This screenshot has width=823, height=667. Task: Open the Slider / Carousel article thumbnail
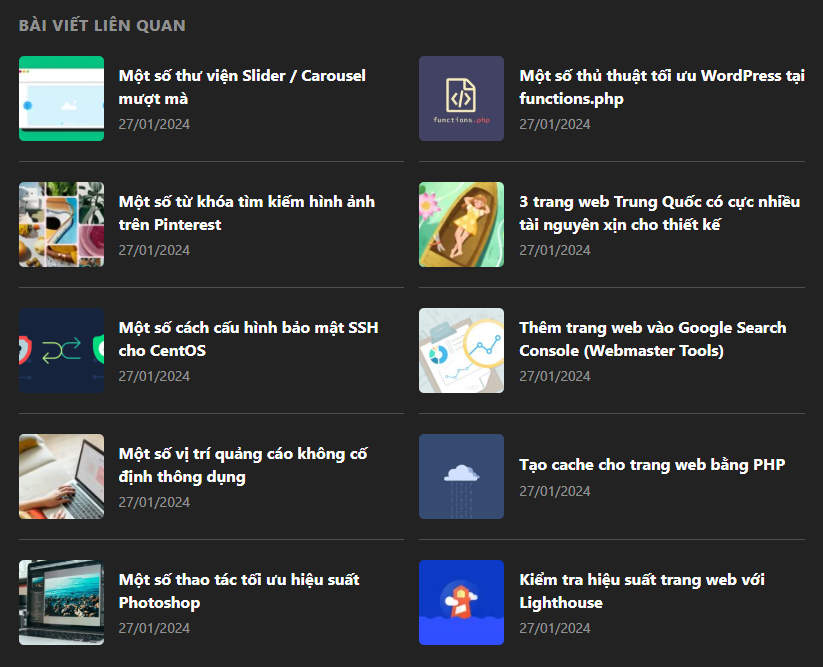point(61,99)
